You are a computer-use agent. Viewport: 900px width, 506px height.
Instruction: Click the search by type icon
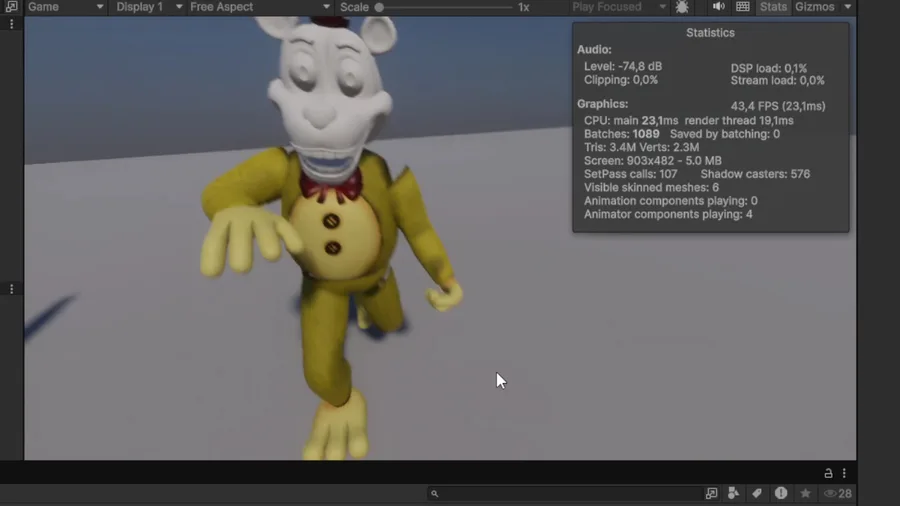coord(734,493)
